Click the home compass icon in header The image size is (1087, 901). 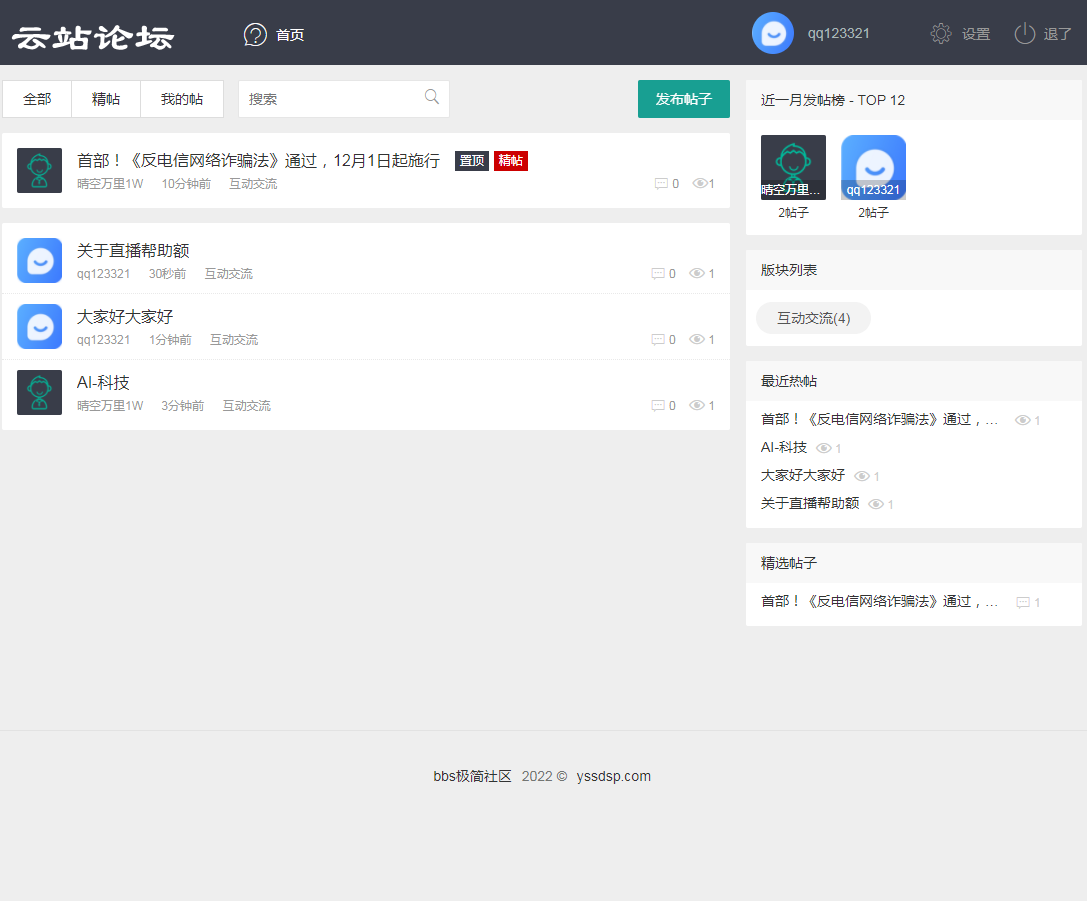pyautogui.click(x=256, y=35)
